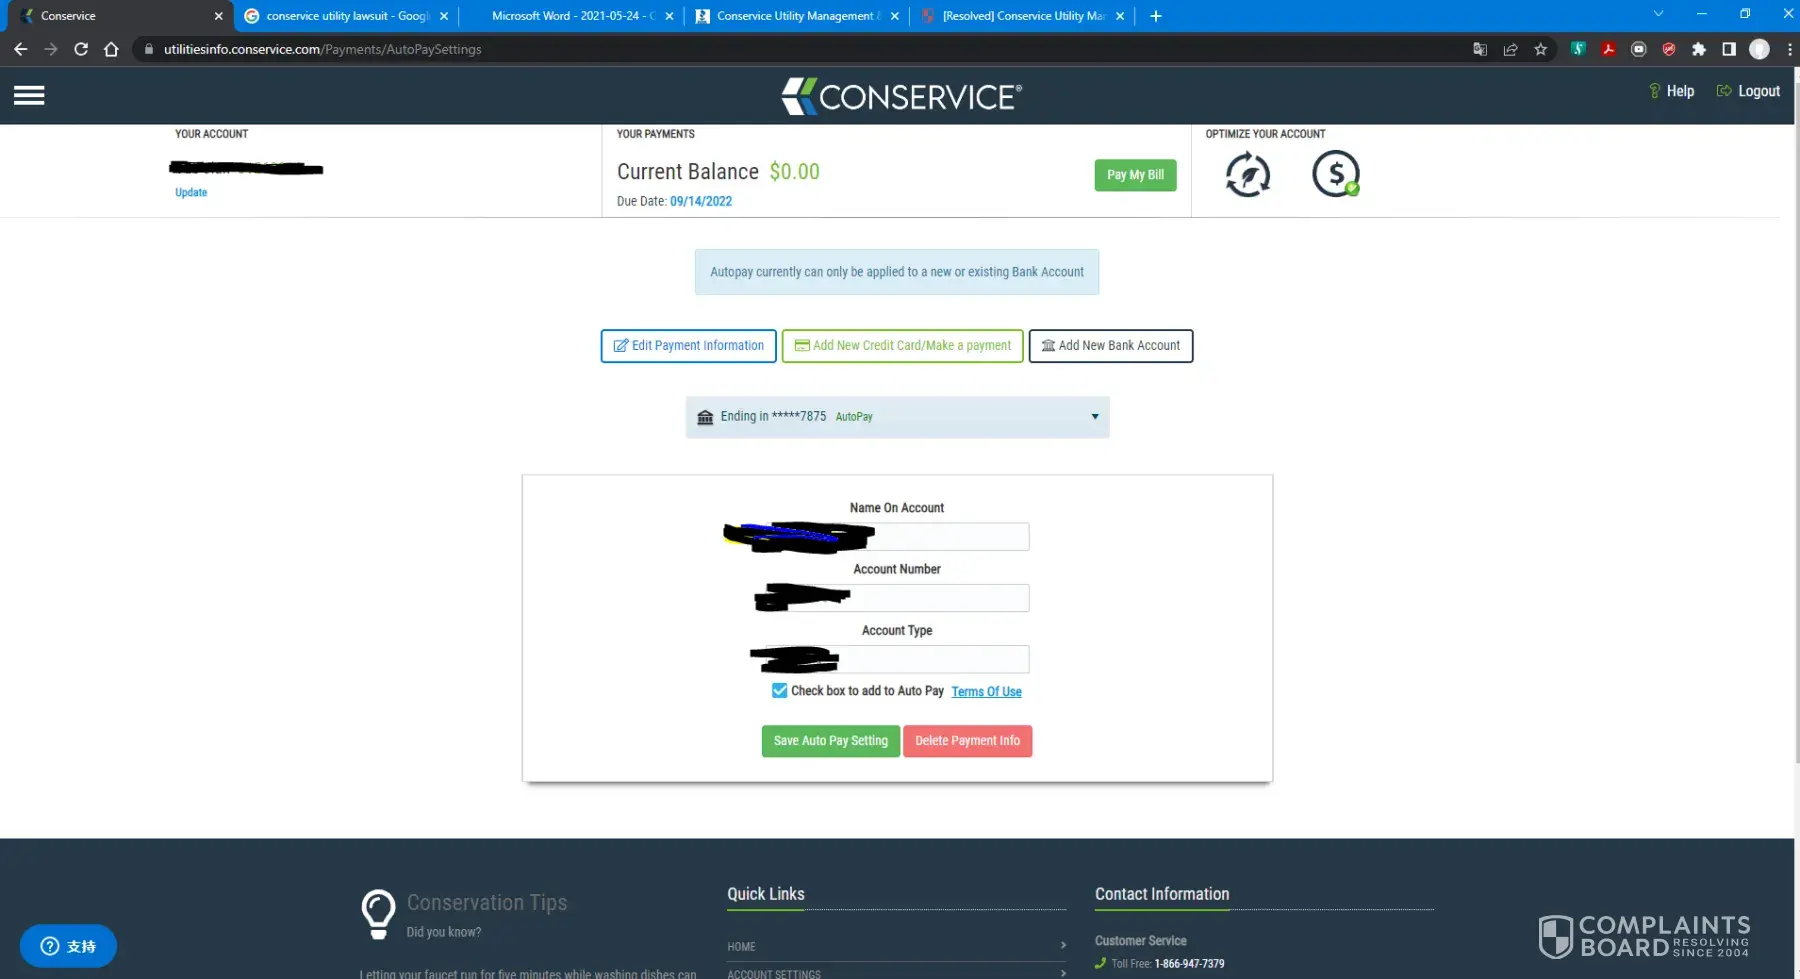Open the Chrome three-dot menu
The width and height of the screenshot is (1800, 979).
point(1789,49)
